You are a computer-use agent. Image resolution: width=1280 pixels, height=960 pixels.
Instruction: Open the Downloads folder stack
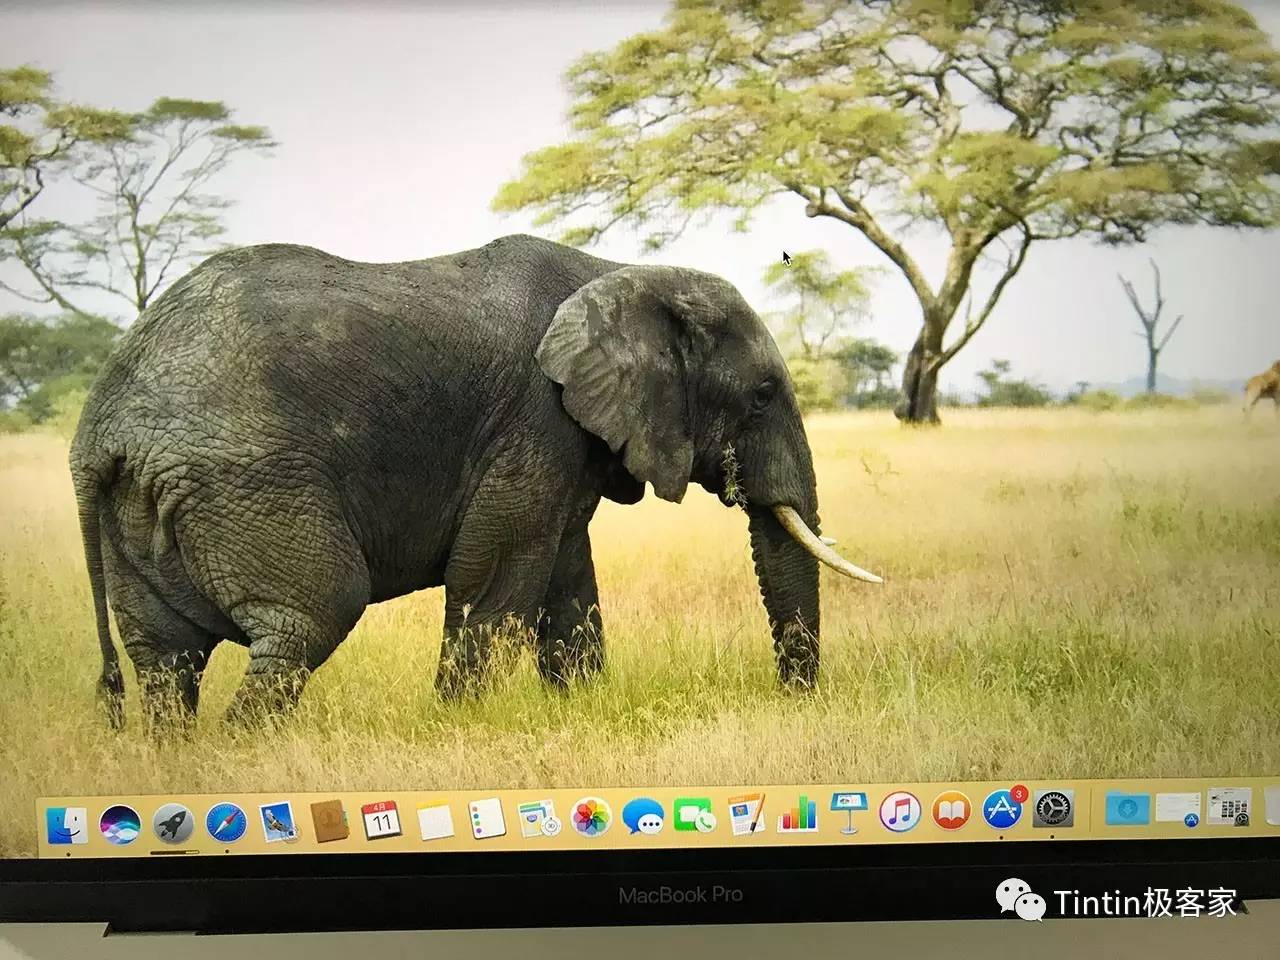click(1127, 807)
